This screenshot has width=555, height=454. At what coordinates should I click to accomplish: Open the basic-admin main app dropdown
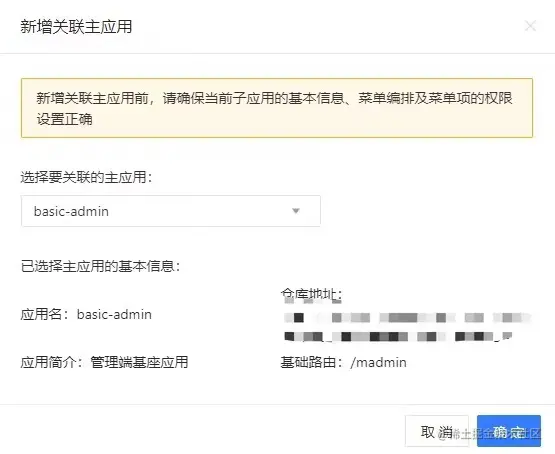coord(171,211)
